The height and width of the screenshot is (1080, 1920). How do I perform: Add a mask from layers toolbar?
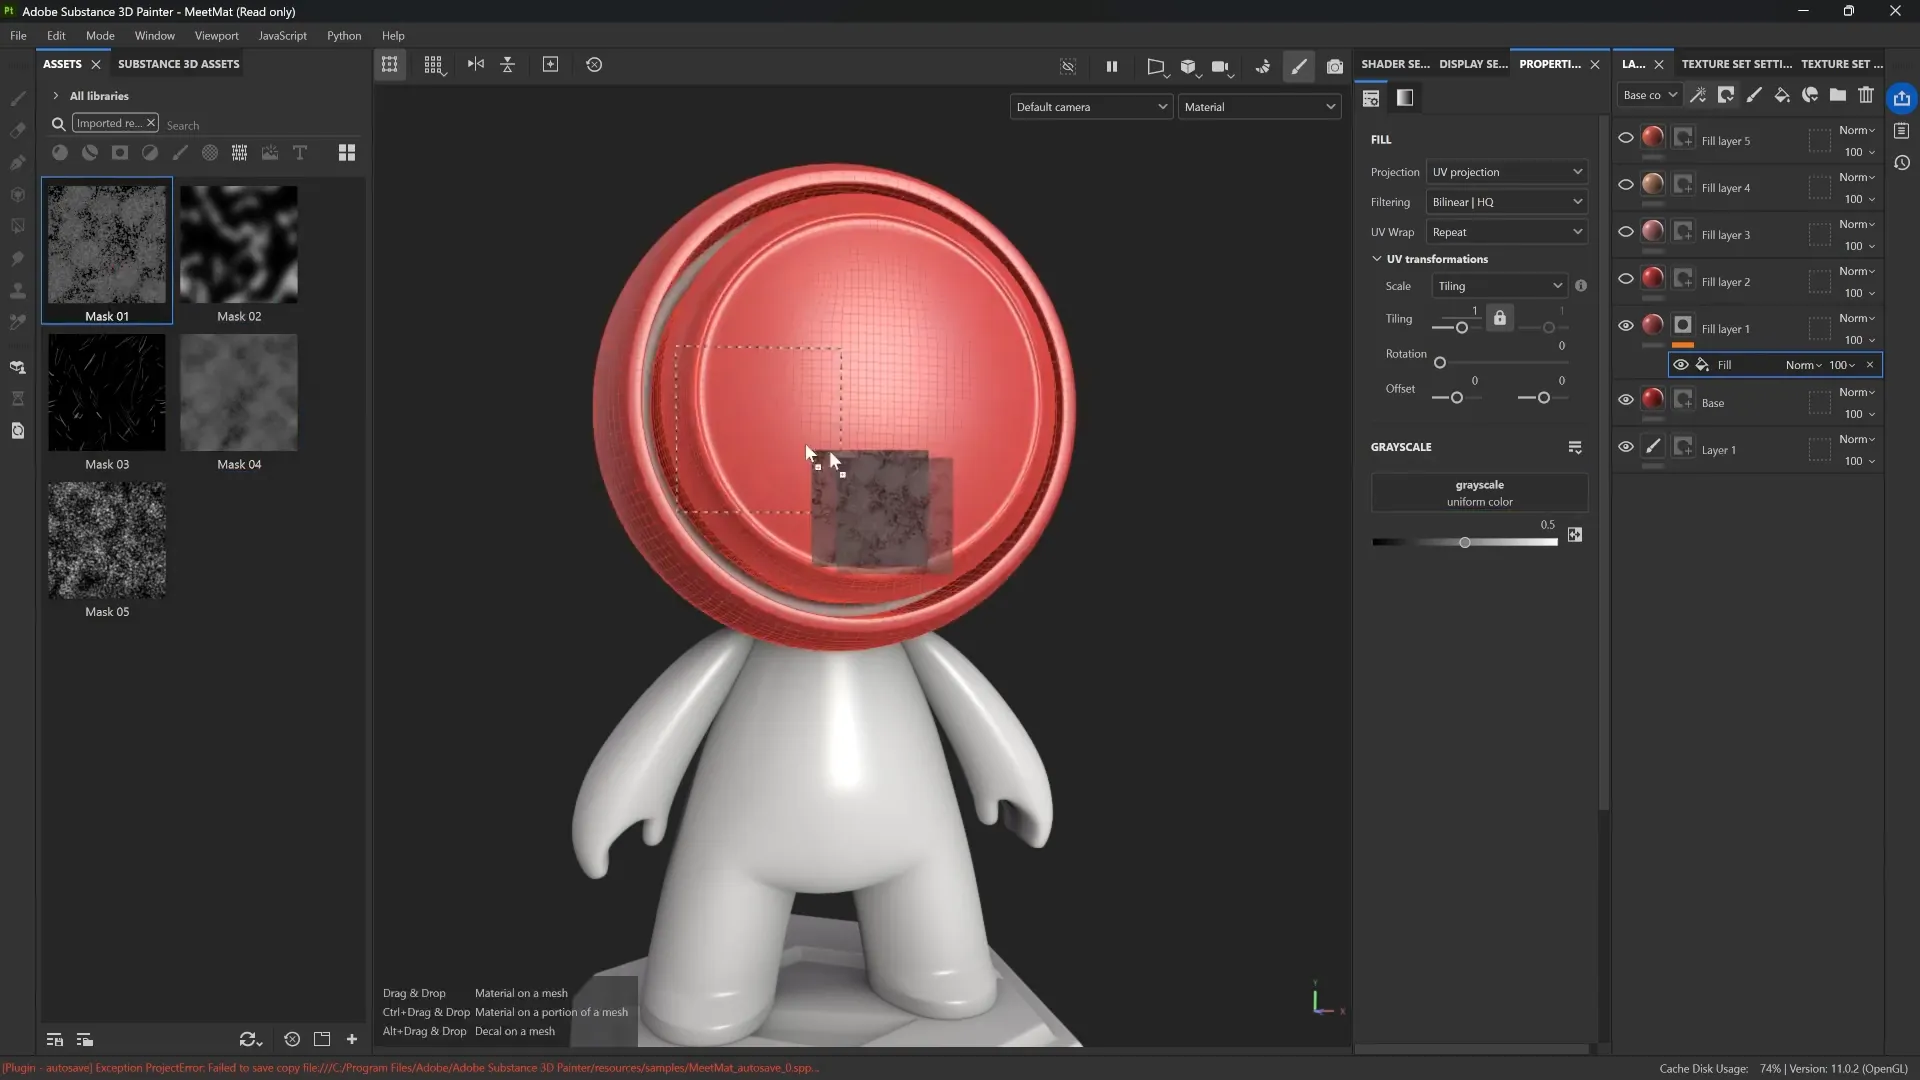point(1726,95)
